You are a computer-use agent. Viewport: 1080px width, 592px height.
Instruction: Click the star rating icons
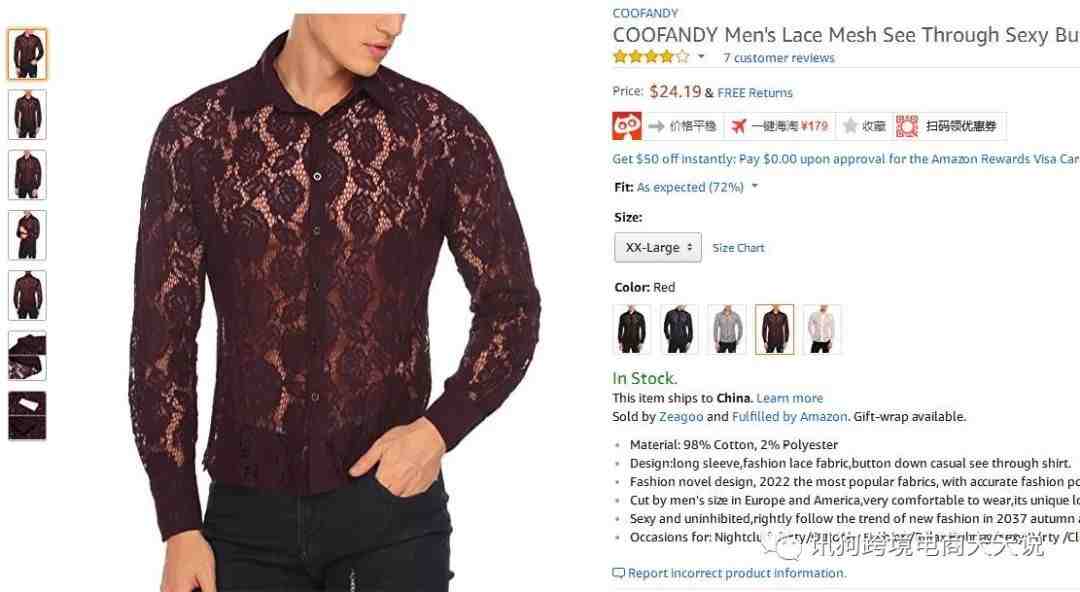coord(651,57)
